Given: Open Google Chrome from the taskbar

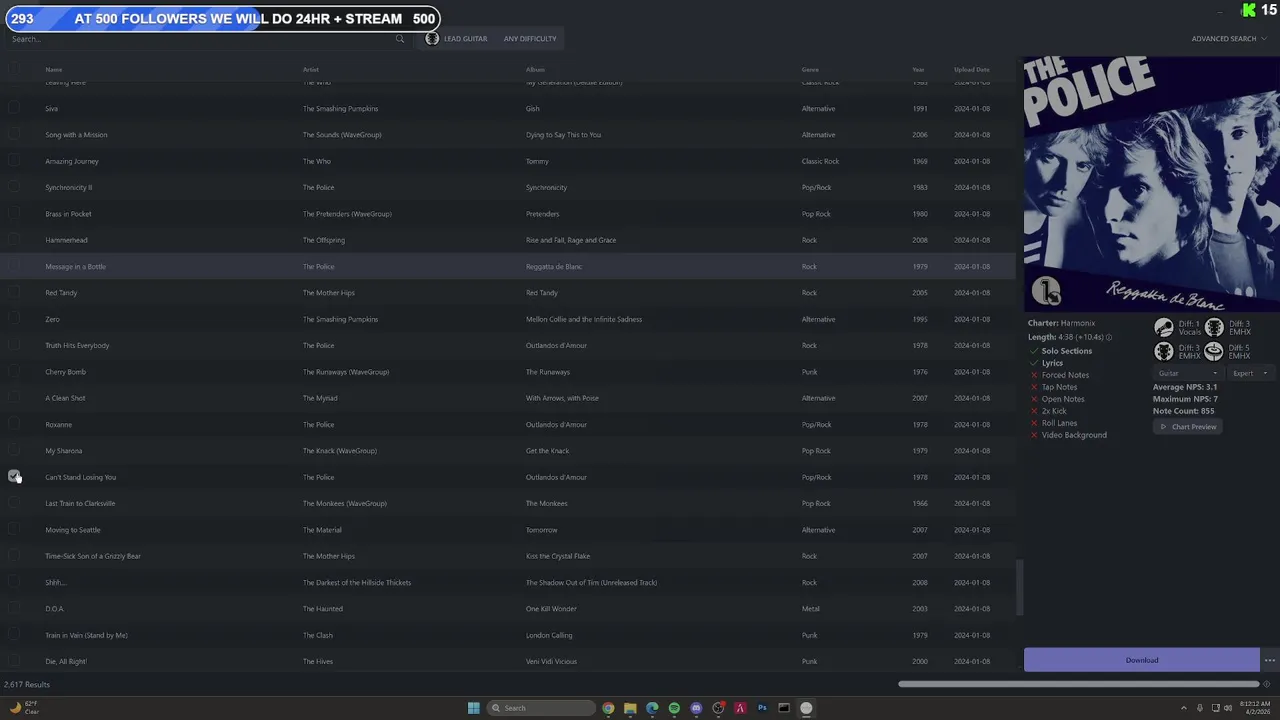Looking at the screenshot, I should (608, 708).
